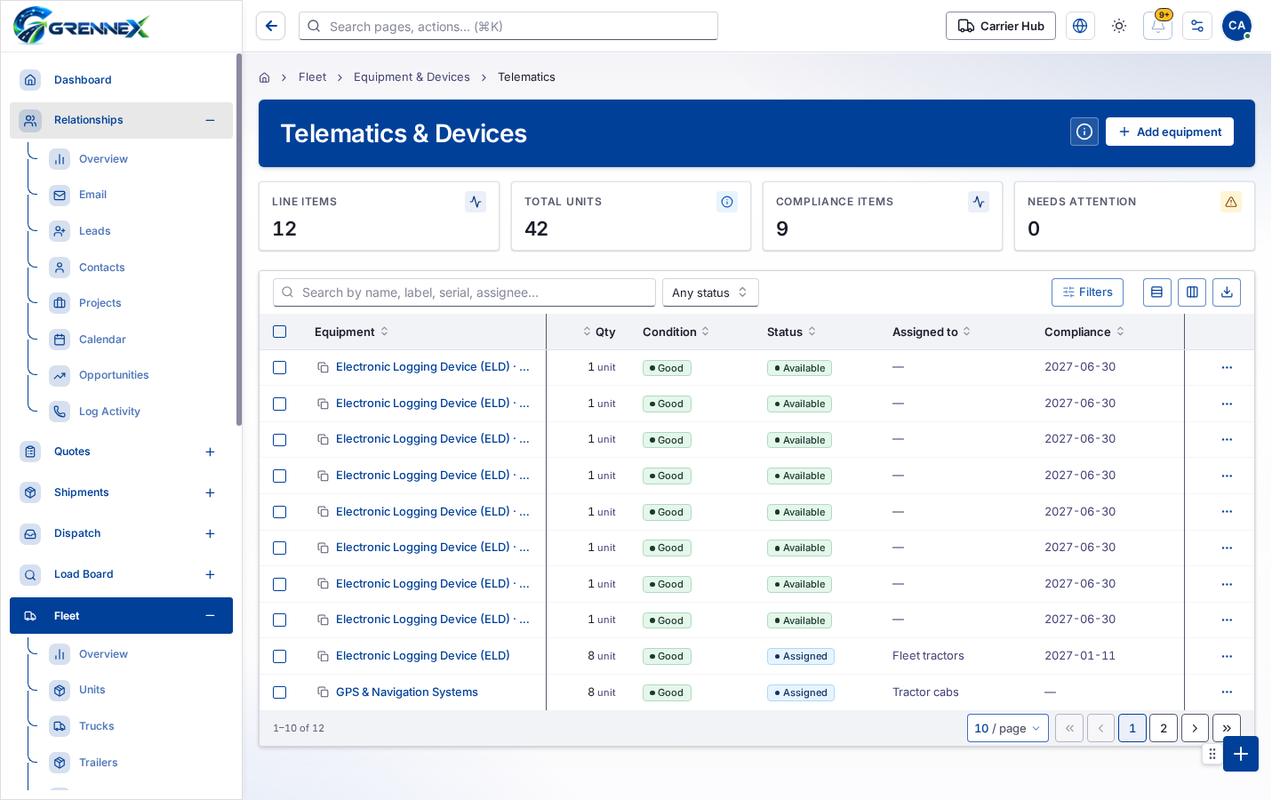The width and height of the screenshot is (1280, 800).
Task: Open the CA user avatar menu
Action: 1237,26
